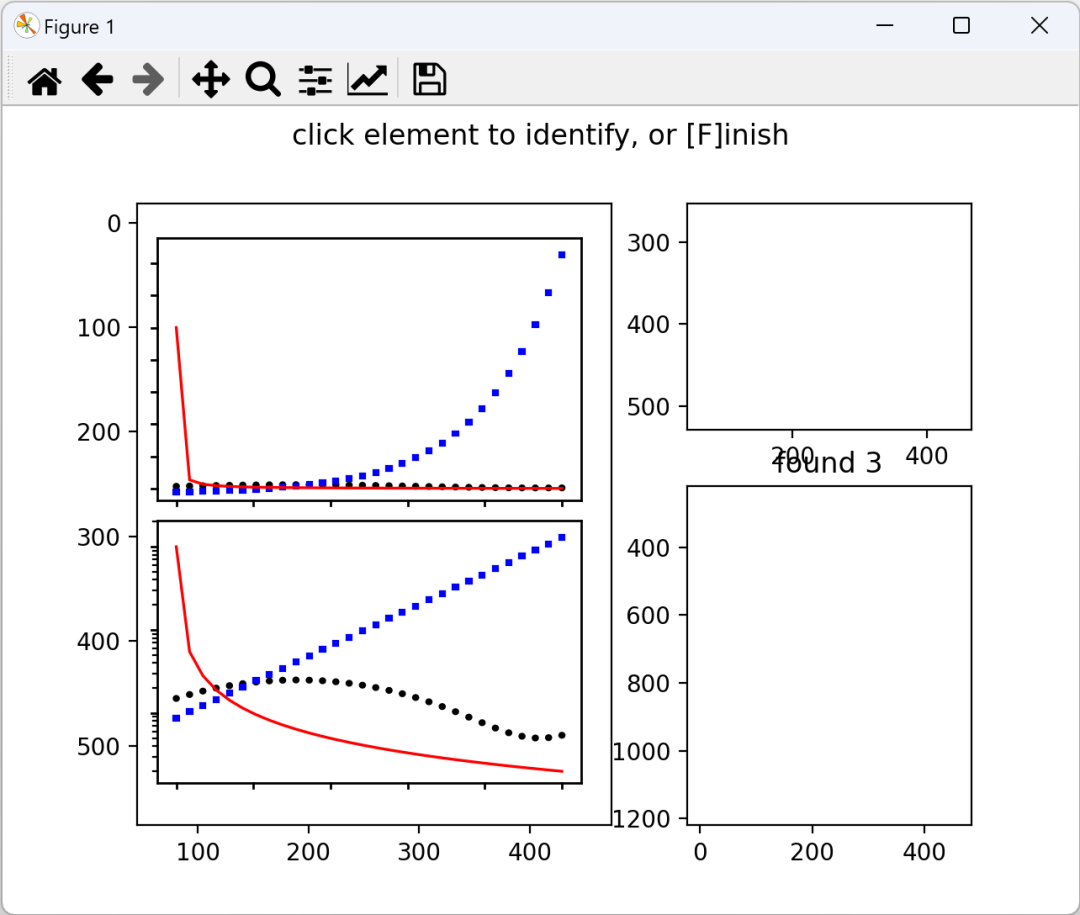Open Edit axis and curve parameters
Viewport: 1080px width, 915px height.
point(368,80)
